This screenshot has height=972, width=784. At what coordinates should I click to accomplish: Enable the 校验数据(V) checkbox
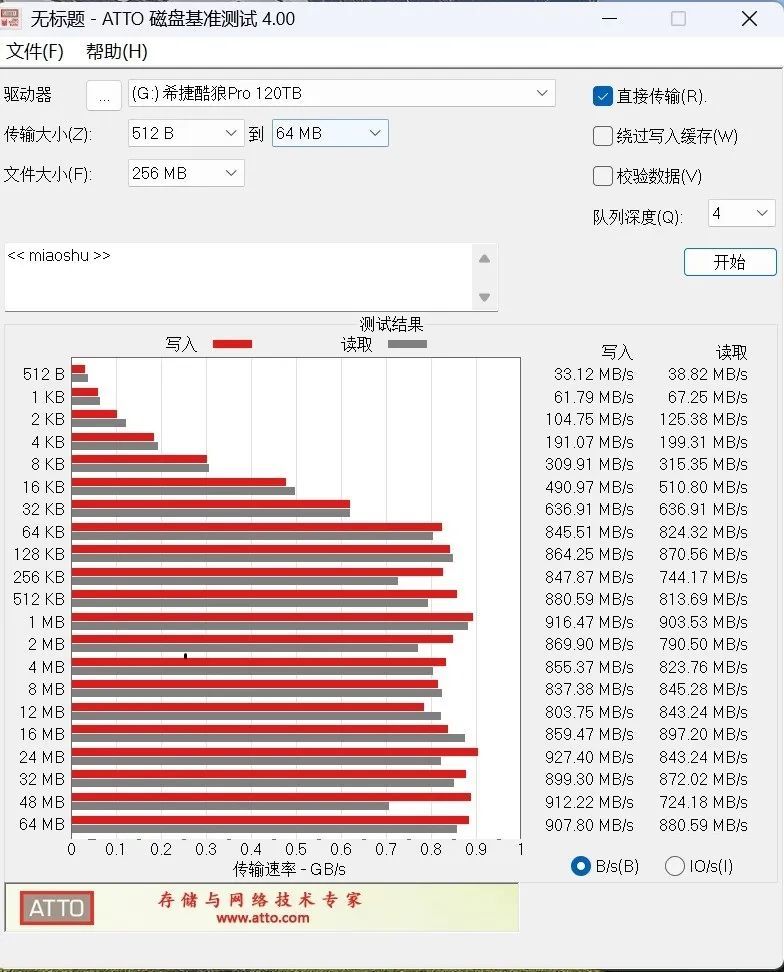point(602,176)
